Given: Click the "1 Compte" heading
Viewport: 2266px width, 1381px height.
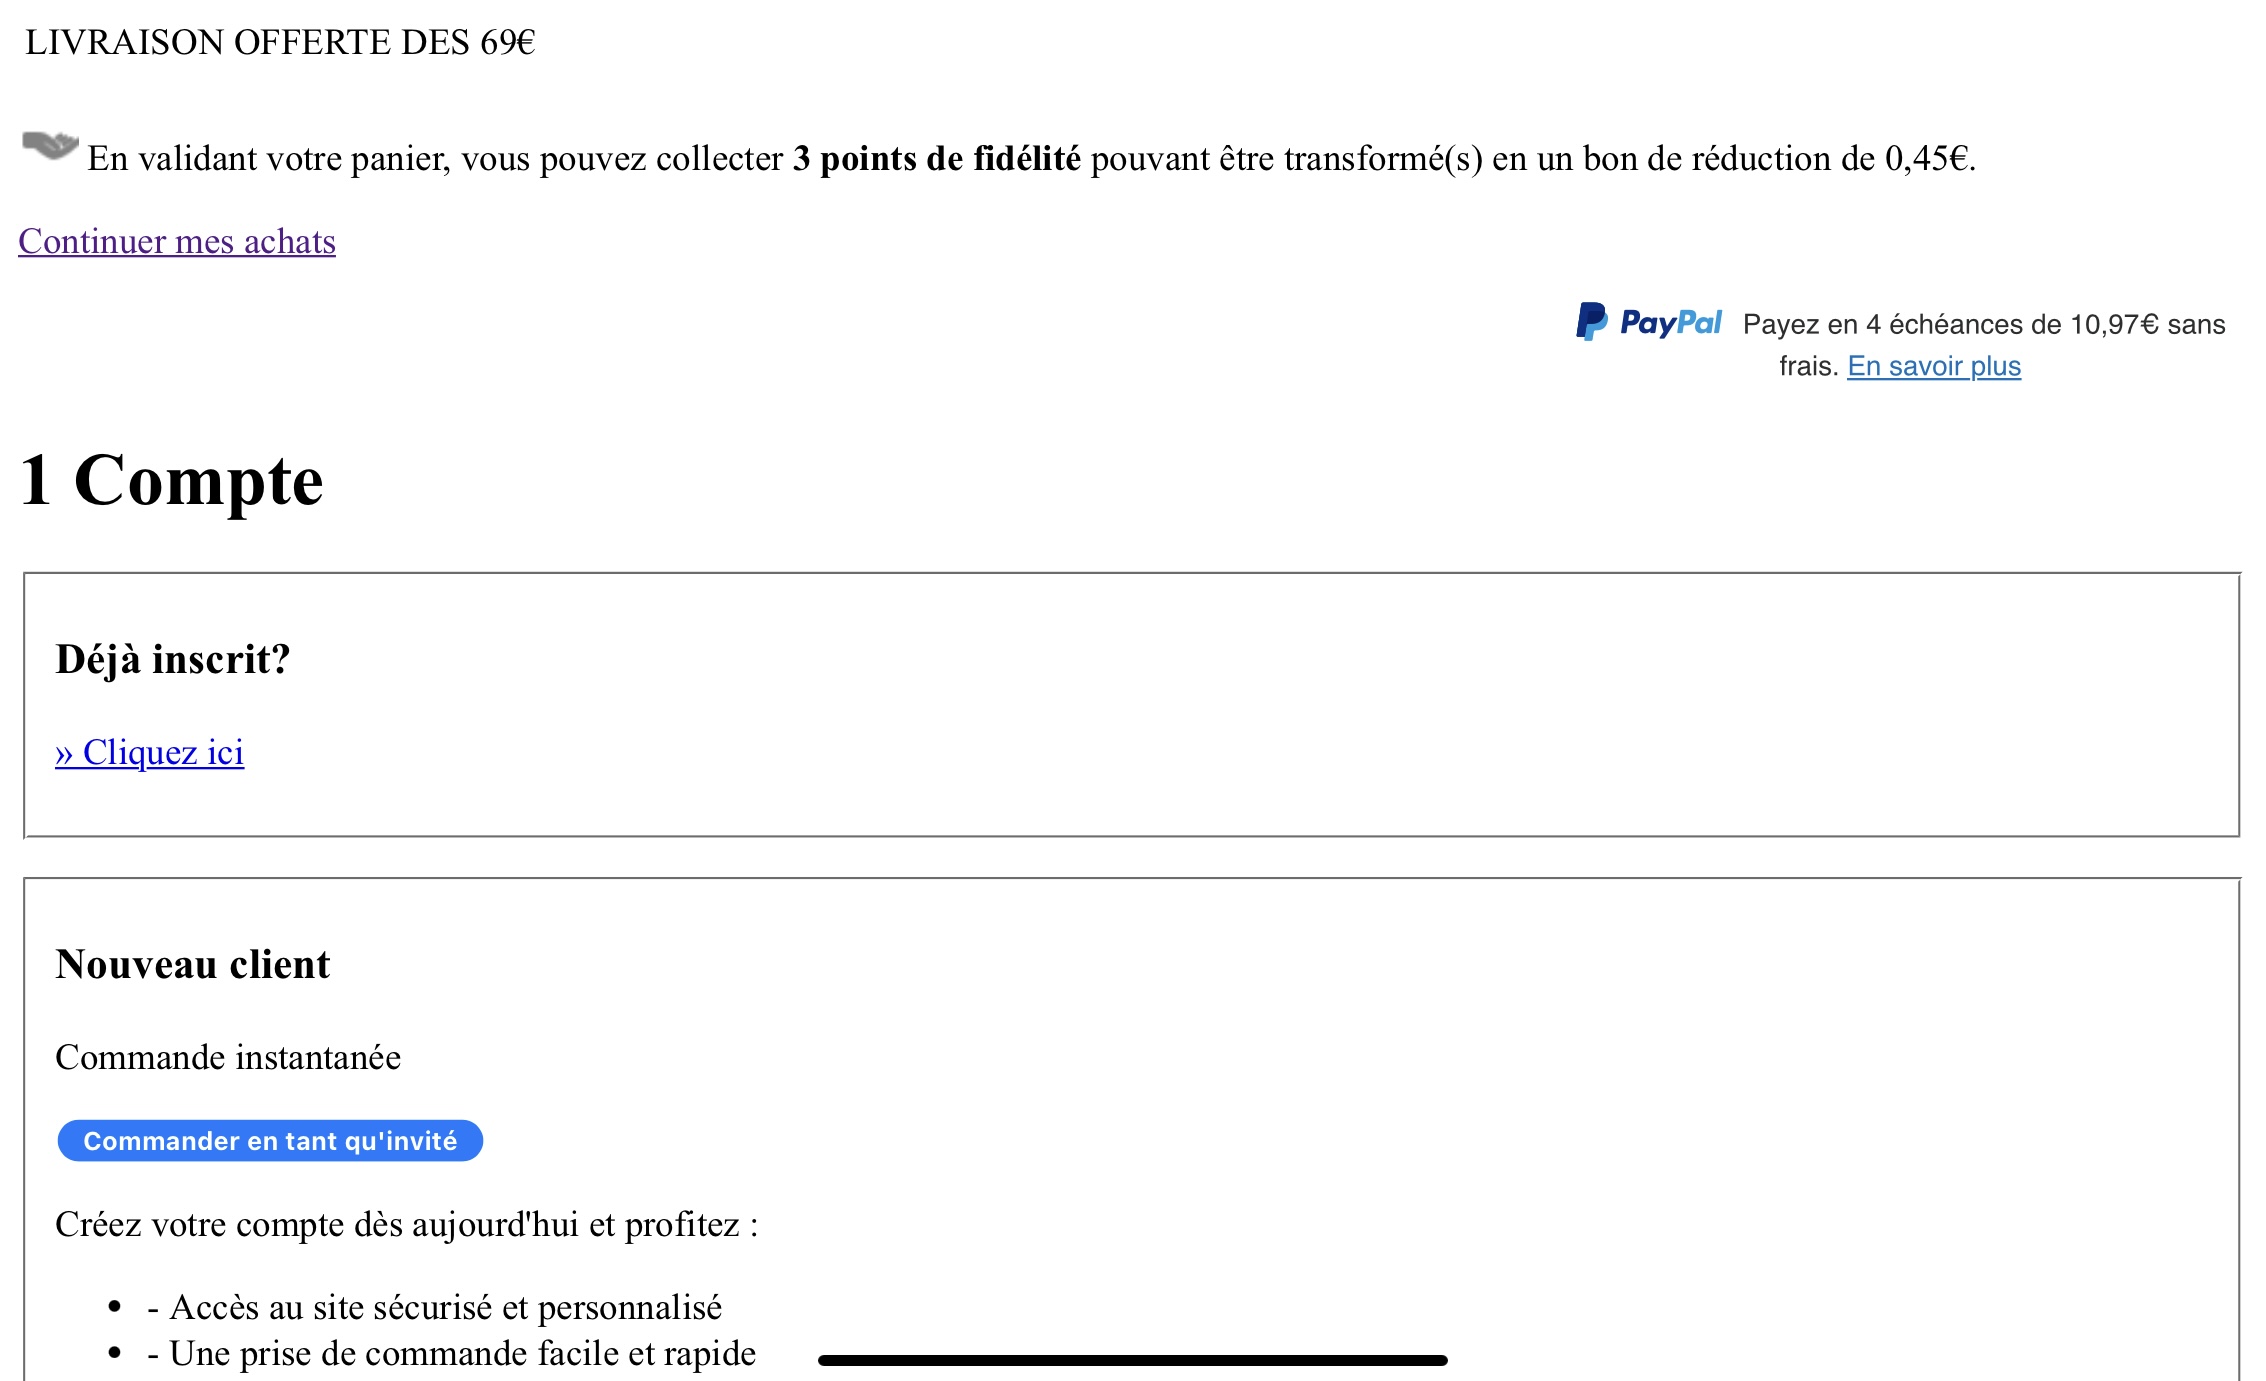Looking at the screenshot, I should 172,481.
